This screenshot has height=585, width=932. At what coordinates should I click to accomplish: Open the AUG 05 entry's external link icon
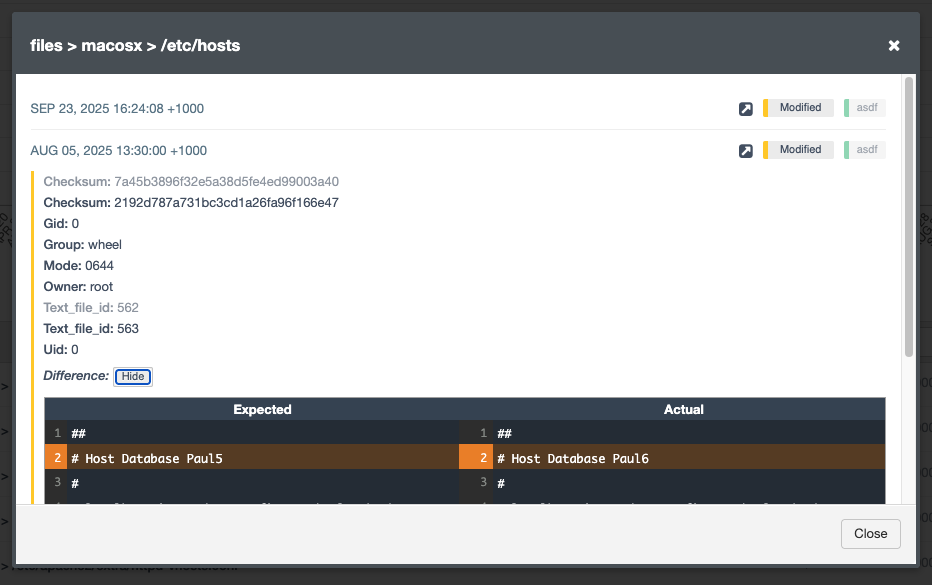(x=745, y=151)
